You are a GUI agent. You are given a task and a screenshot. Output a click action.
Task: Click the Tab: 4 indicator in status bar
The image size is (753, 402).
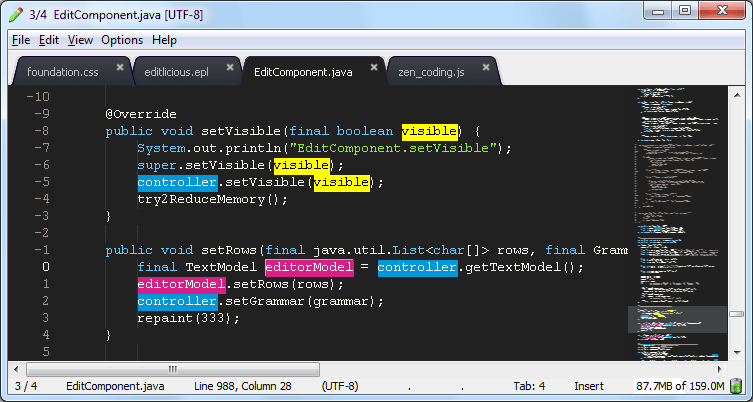click(x=528, y=386)
